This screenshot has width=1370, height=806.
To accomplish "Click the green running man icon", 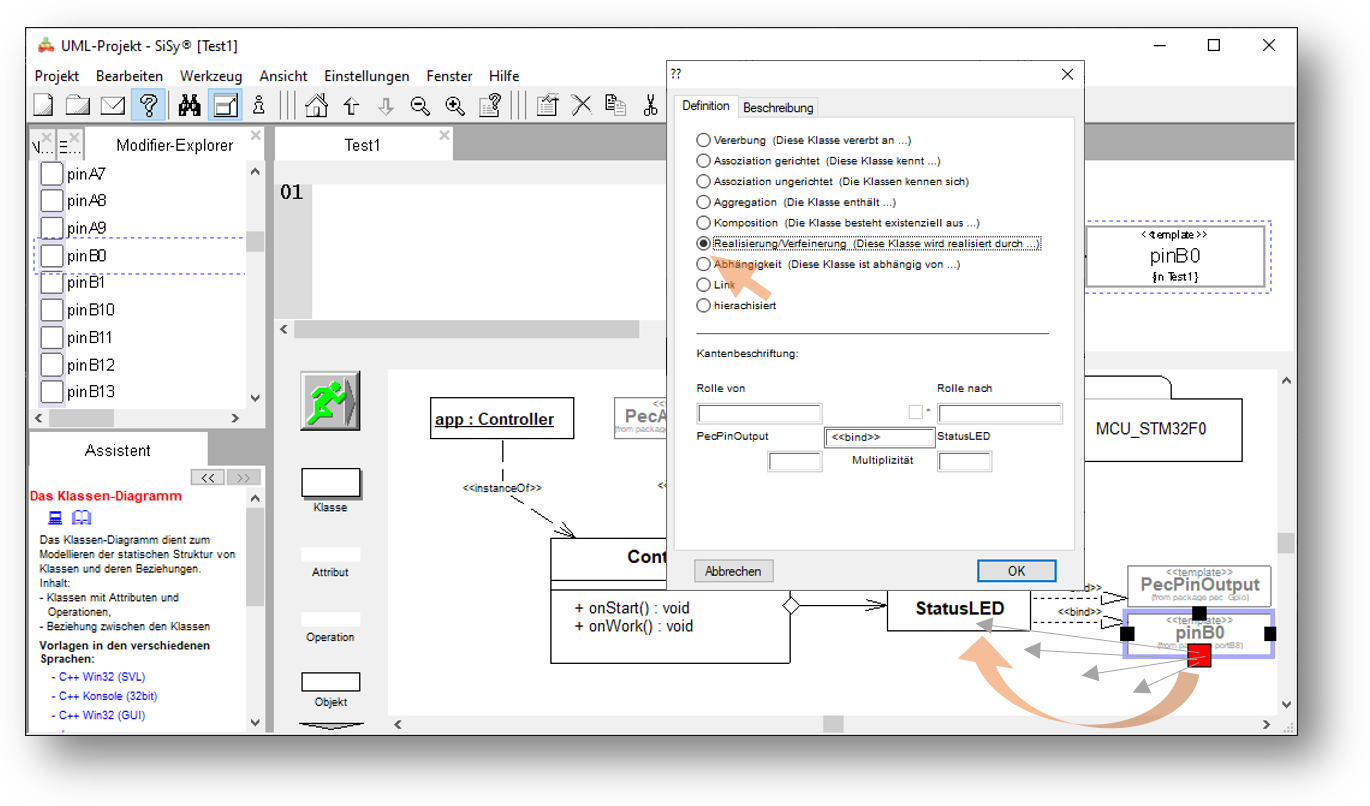I will pyautogui.click(x=329, y=400).
